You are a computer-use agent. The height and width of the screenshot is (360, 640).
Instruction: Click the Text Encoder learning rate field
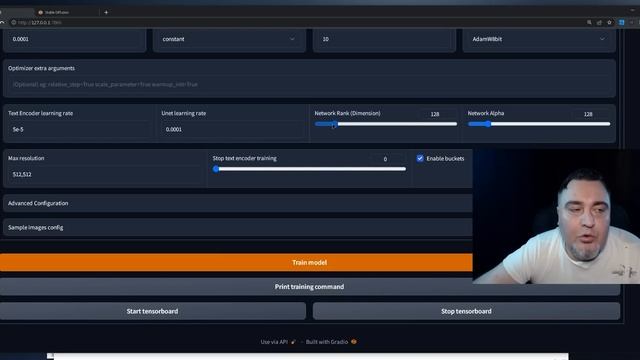[x=79, y=129]
